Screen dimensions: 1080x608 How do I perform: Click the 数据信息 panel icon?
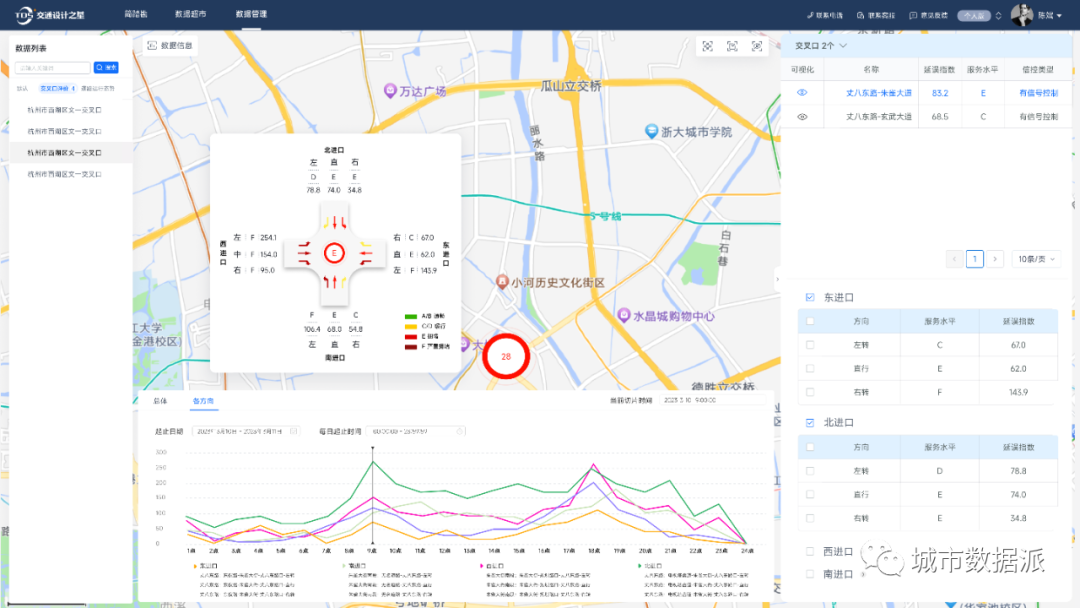click(152, 45)
